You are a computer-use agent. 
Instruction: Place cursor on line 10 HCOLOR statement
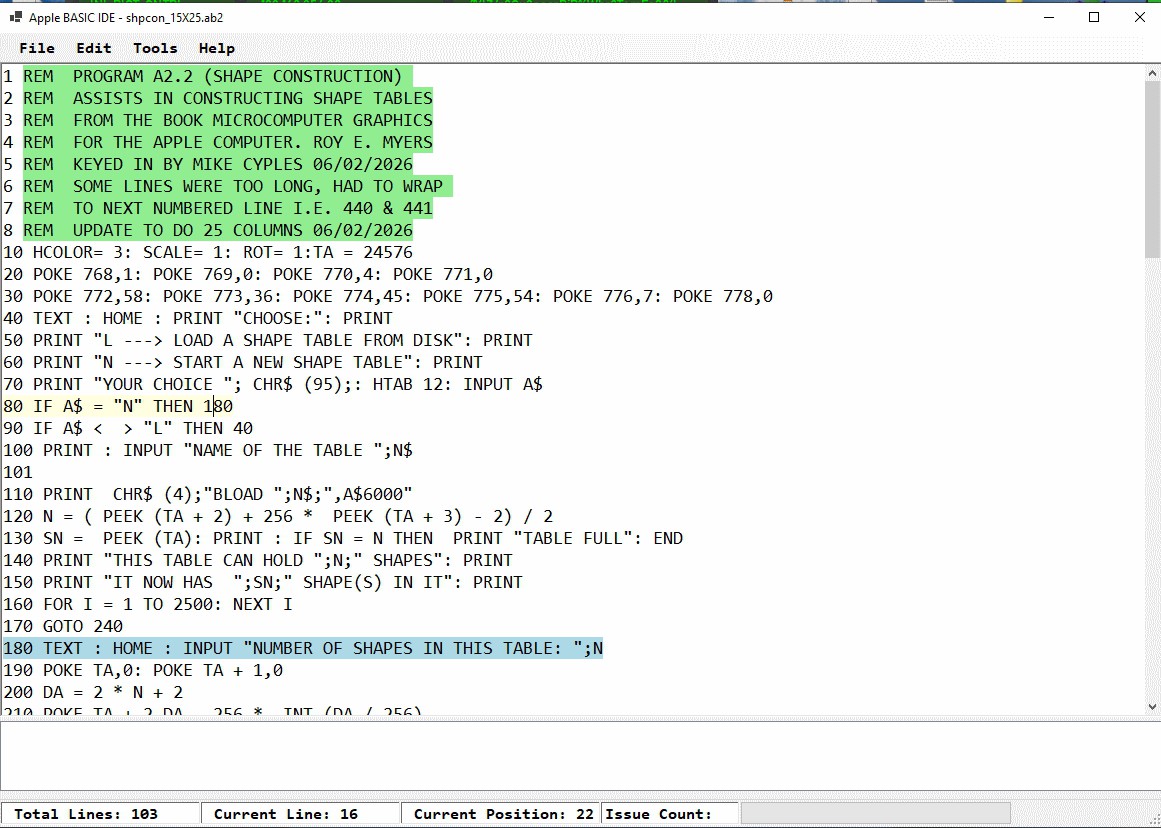click(x=208, y=253)
